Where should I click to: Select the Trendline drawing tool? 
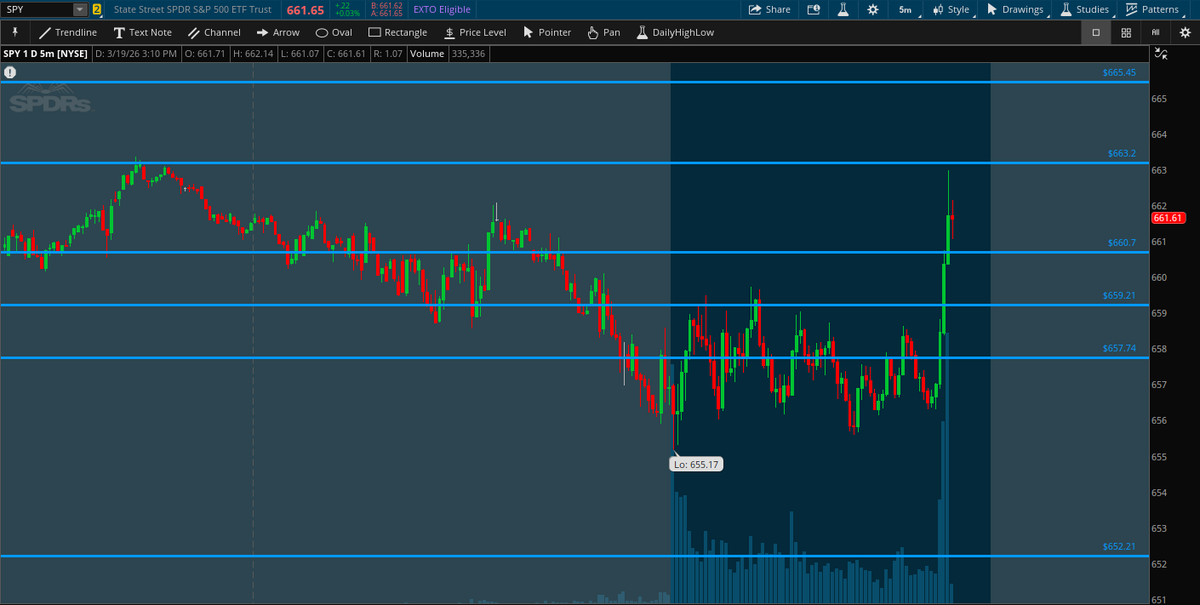click(68, 32)
